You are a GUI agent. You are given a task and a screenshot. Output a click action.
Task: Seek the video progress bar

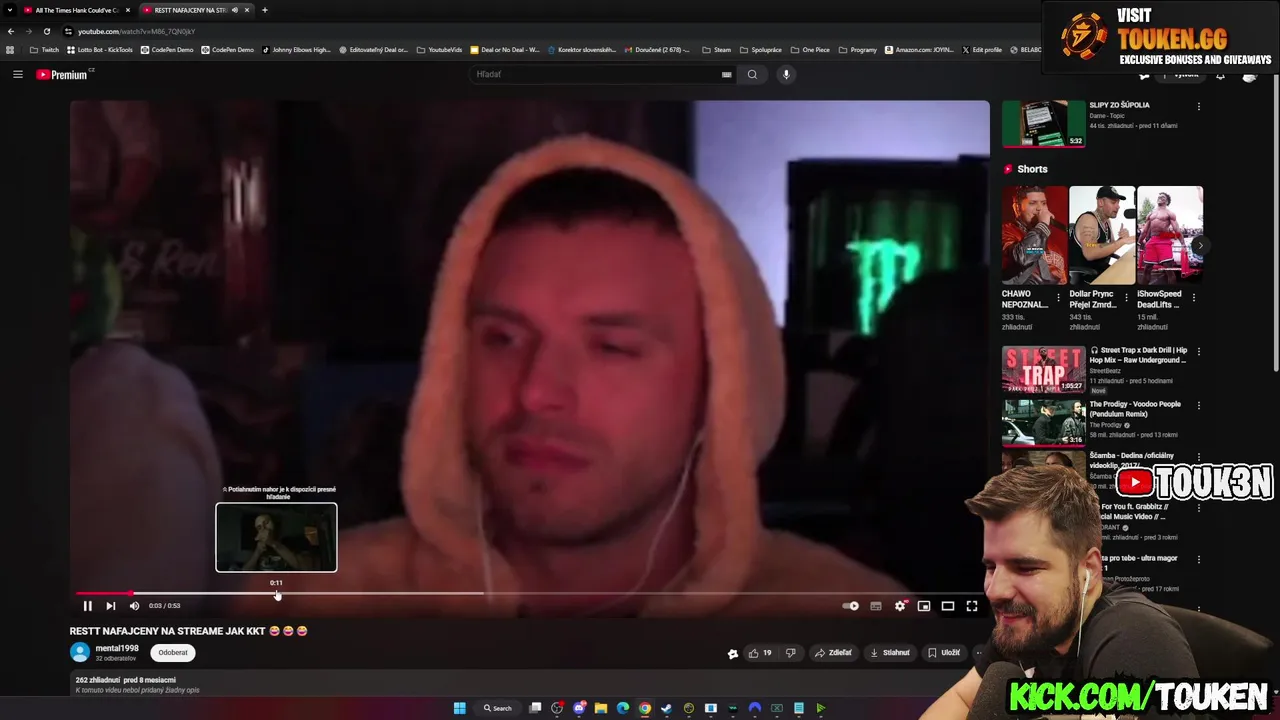click(530, 593)
